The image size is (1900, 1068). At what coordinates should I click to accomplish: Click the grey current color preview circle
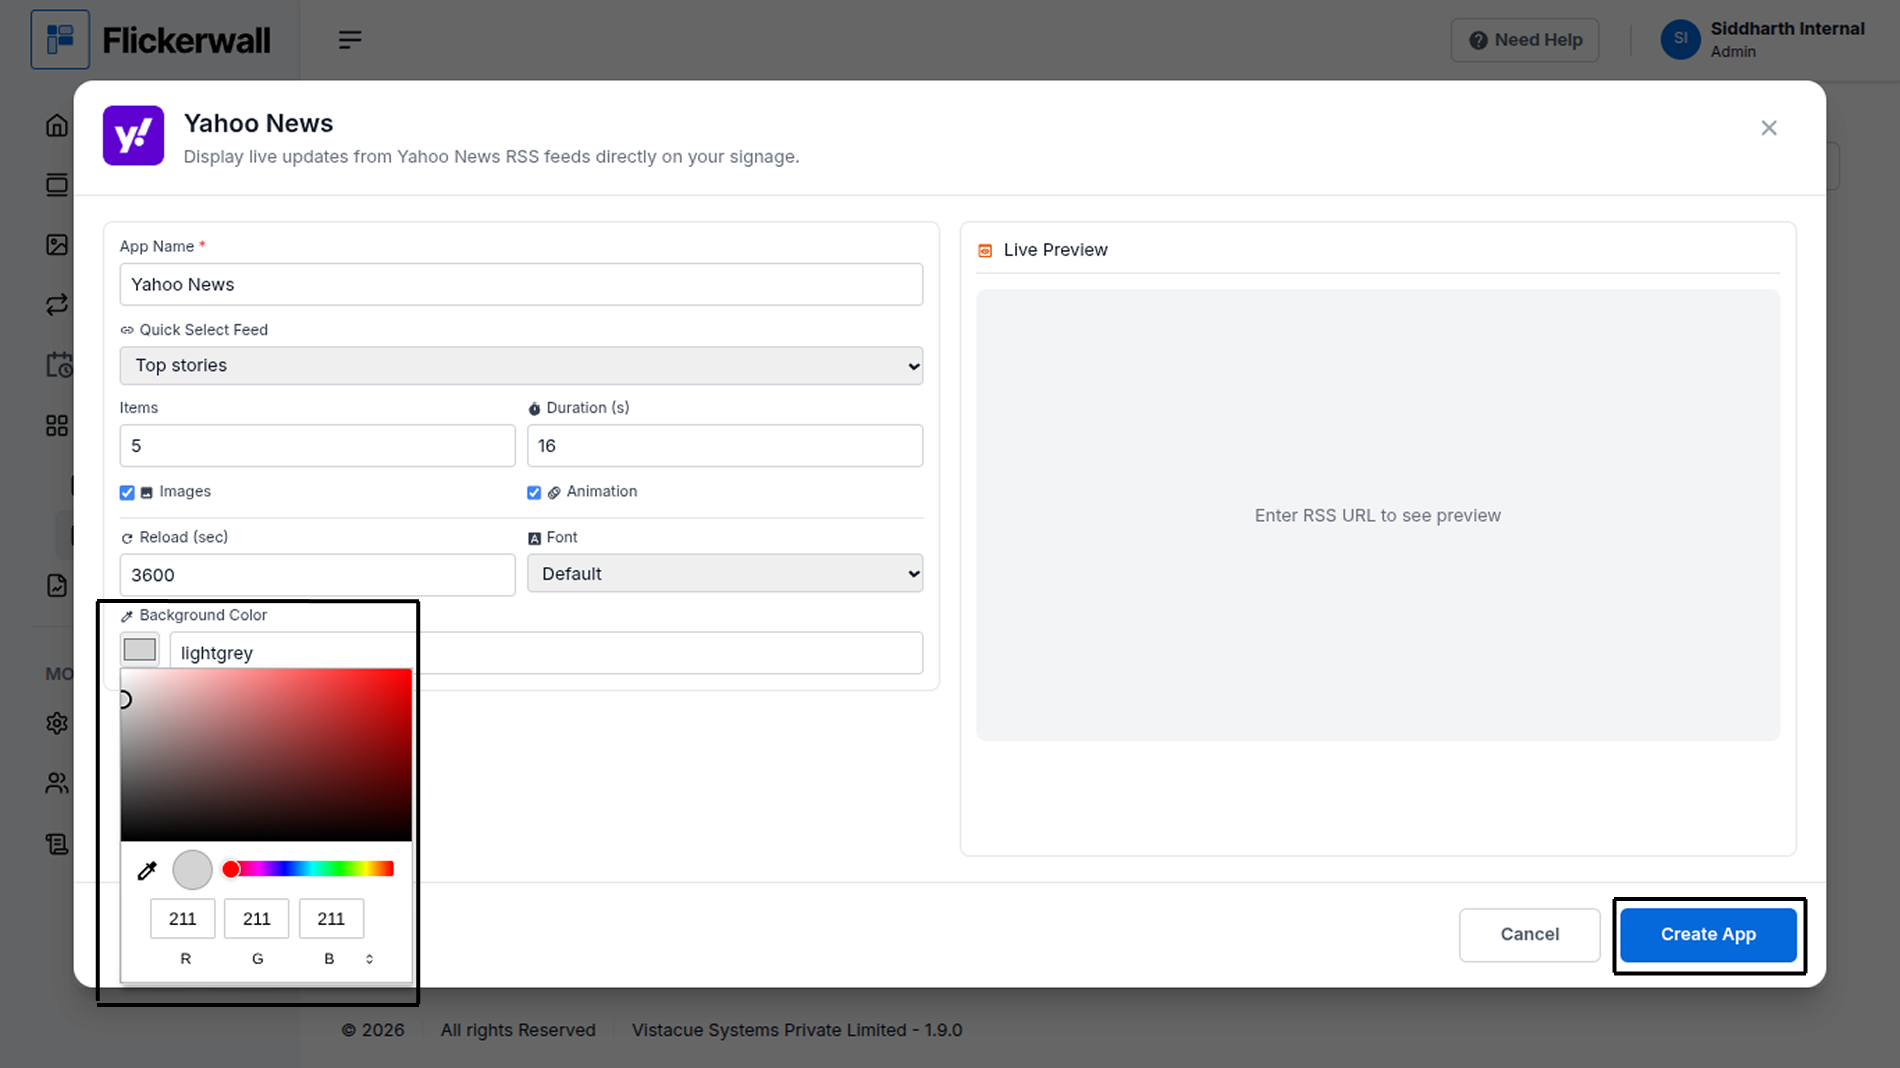pos(192,870)
